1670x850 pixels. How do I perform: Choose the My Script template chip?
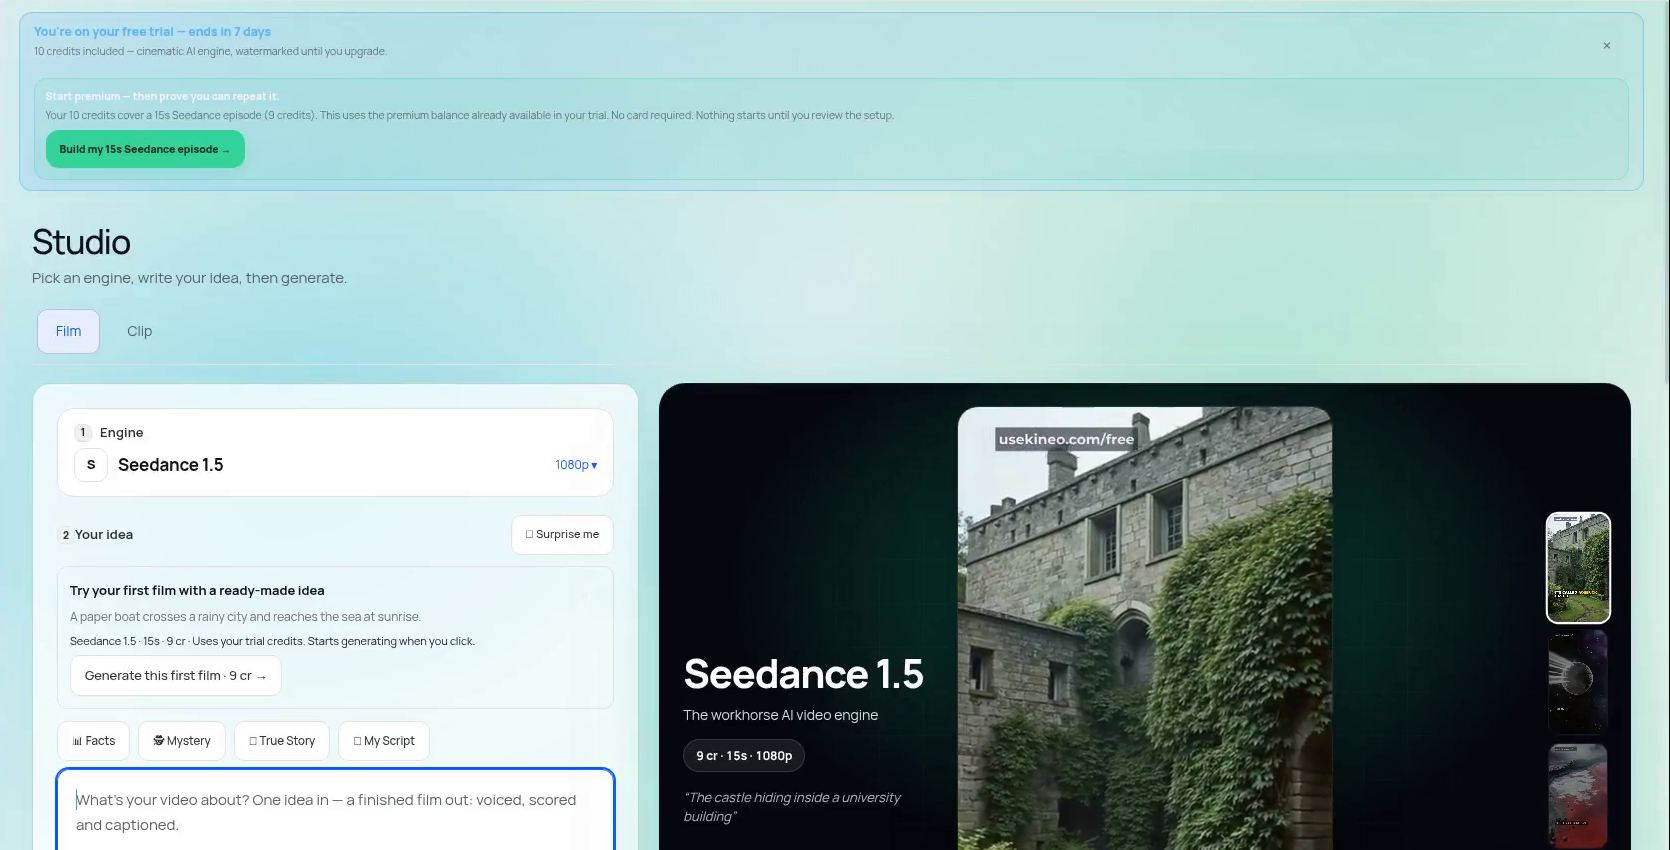tap(384, 741)
